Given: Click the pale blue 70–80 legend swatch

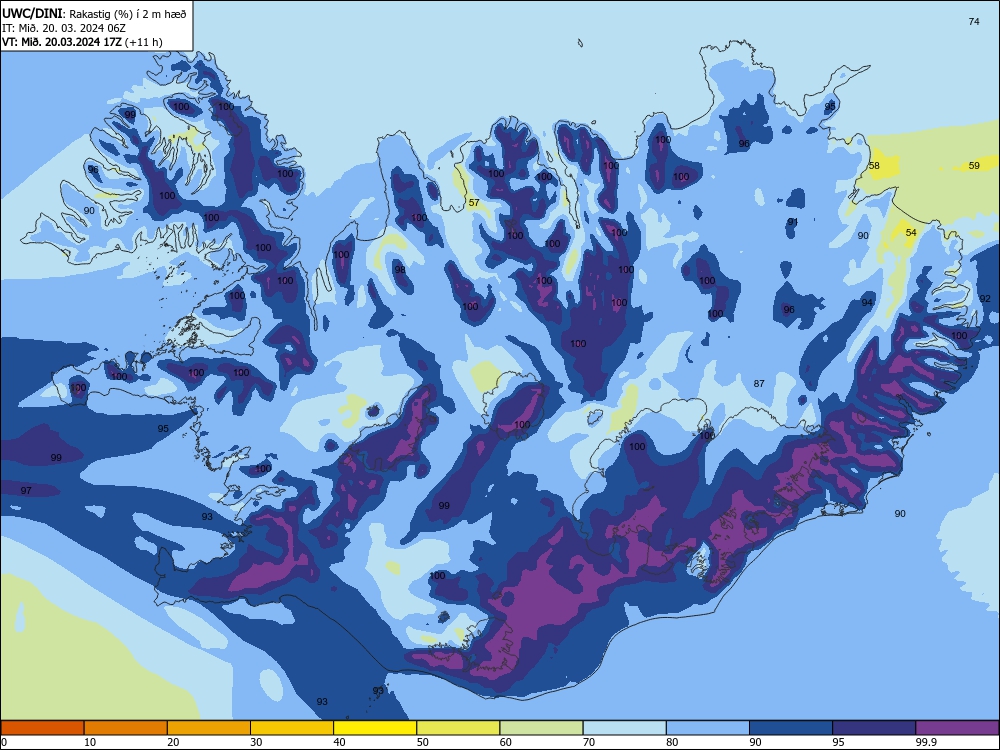Looking at the screenshot, I should pos(624,728).
